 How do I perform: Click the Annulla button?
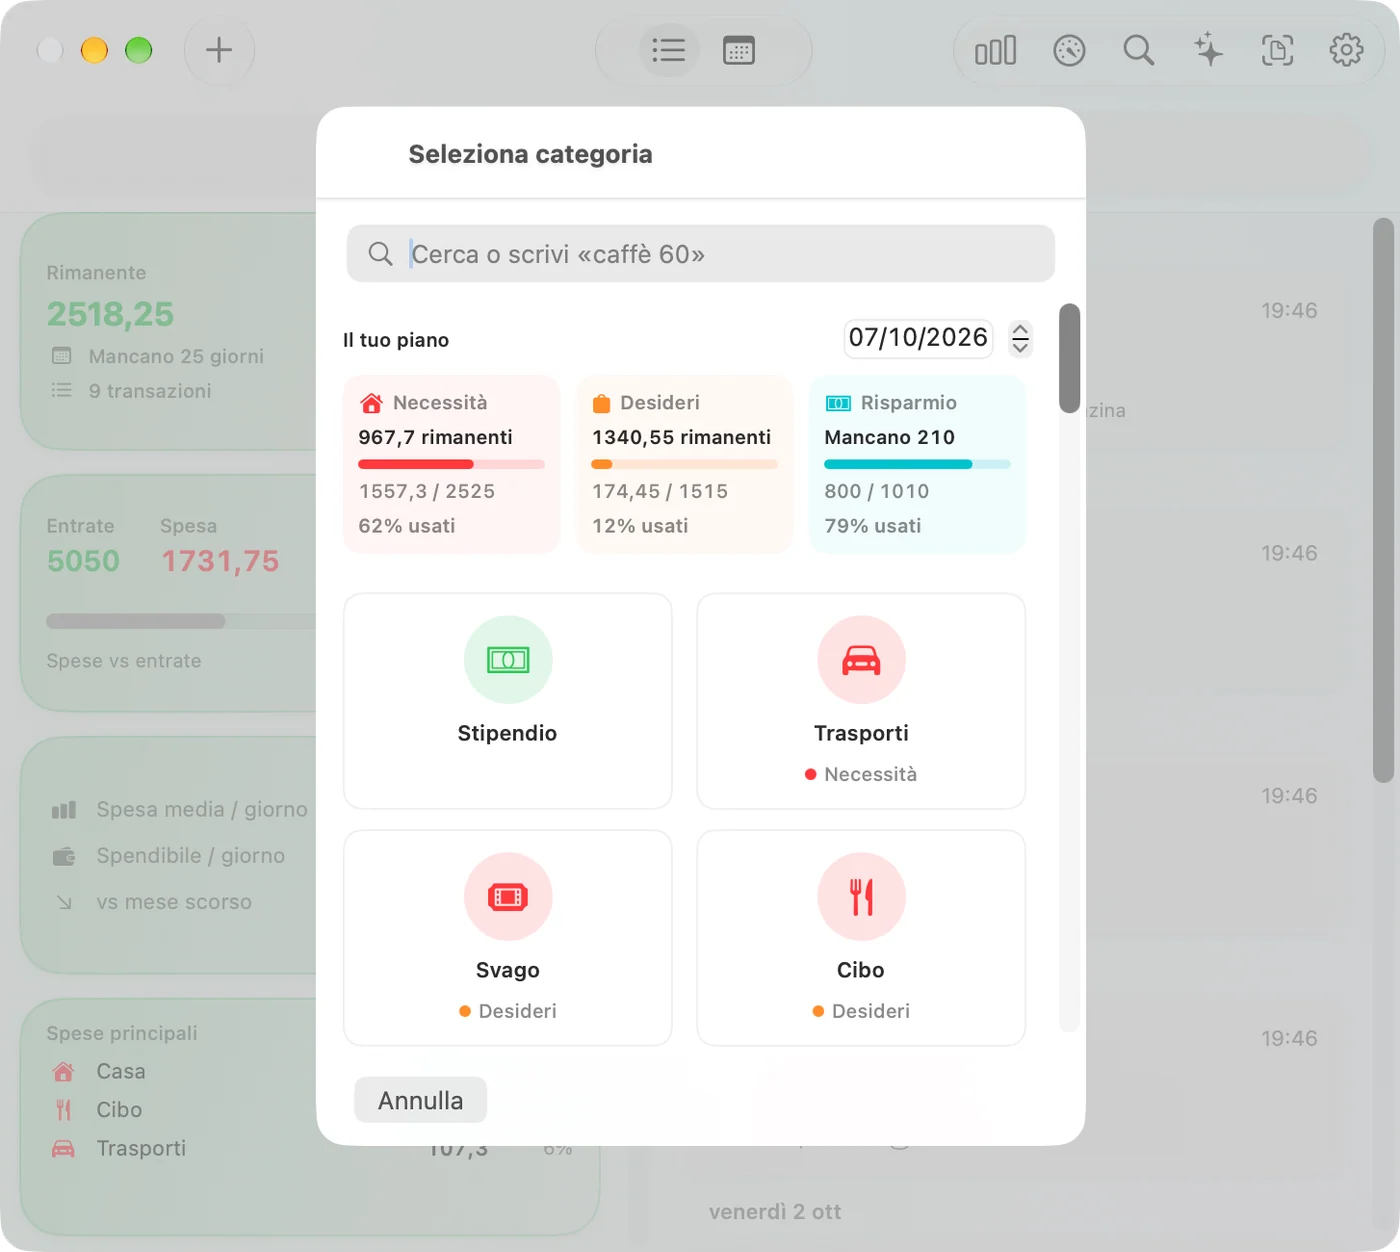[x=421, y=1100]
